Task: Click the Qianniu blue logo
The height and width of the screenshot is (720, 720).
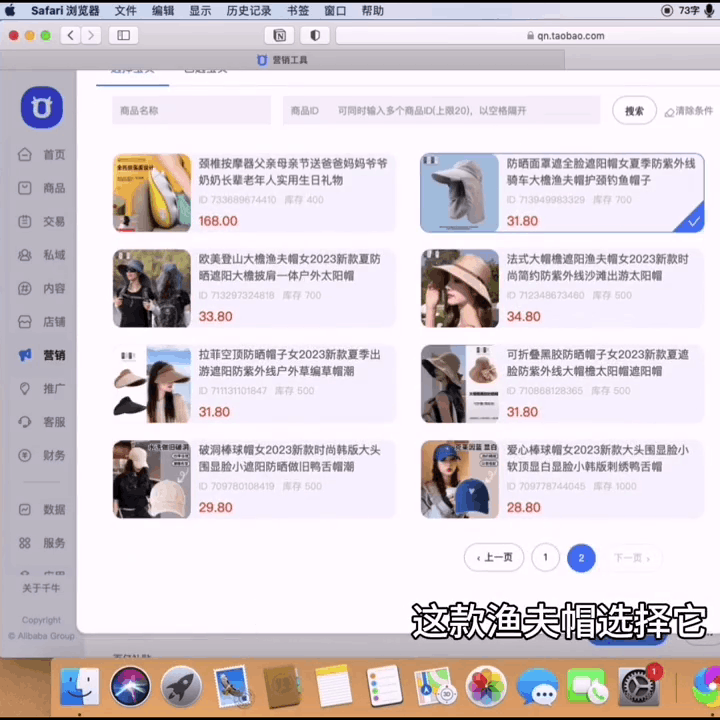Action: pos(42,107)
